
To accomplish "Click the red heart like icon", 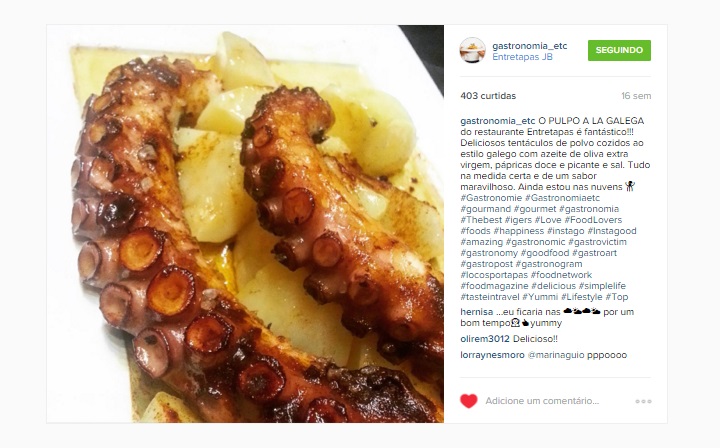I will 469,401.
